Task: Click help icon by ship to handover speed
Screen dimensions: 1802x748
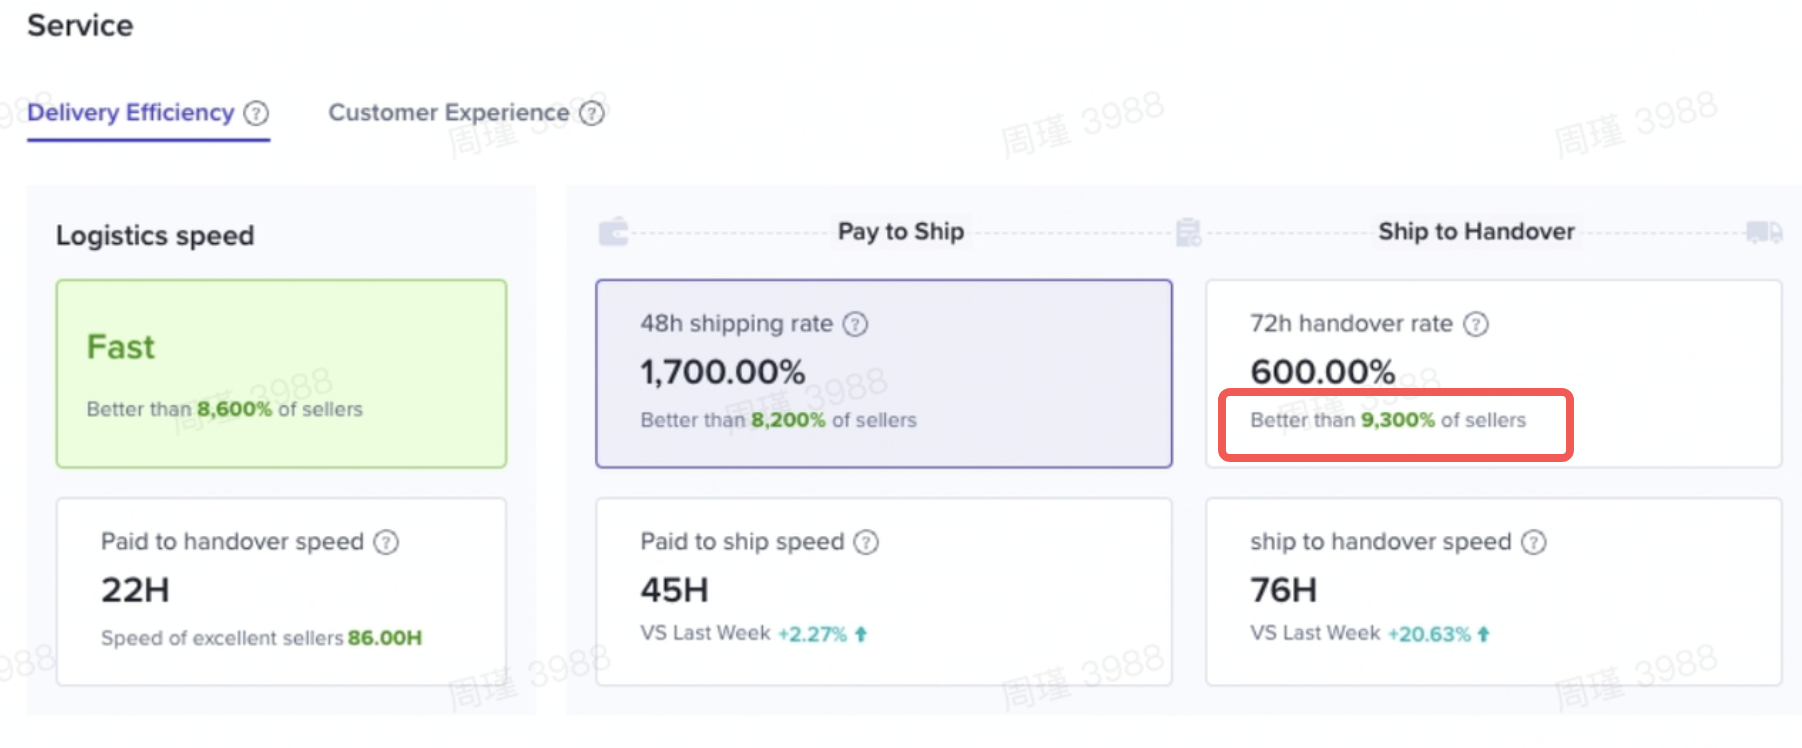Action: 1534,542
